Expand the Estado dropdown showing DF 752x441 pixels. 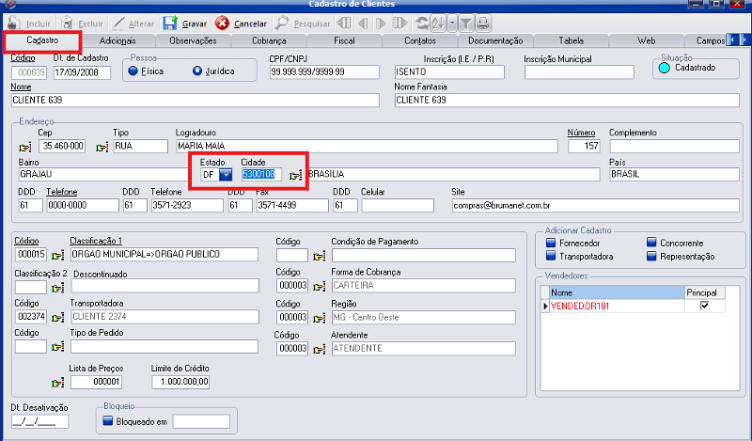225,175
